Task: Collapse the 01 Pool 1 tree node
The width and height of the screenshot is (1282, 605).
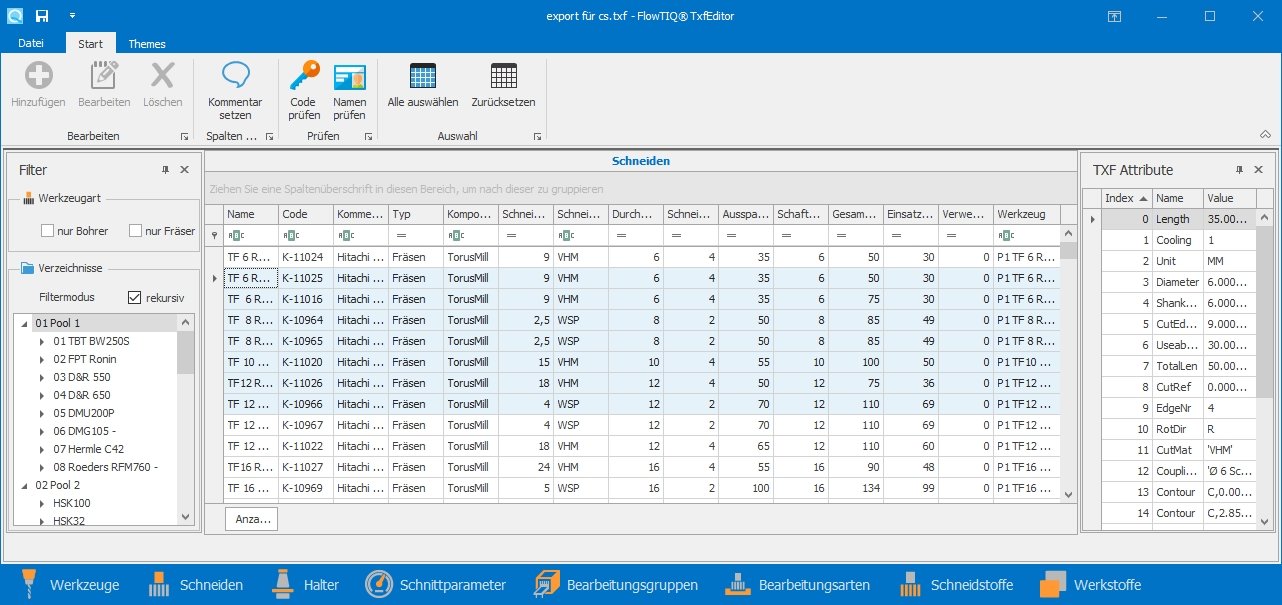Action: pyautogui.click(x=24, y=323)
